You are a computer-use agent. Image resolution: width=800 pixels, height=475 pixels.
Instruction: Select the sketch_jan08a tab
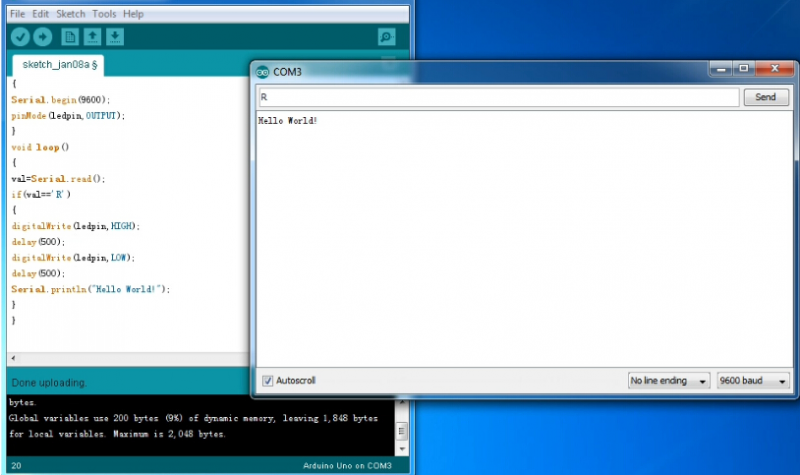[x=58, y=64]
